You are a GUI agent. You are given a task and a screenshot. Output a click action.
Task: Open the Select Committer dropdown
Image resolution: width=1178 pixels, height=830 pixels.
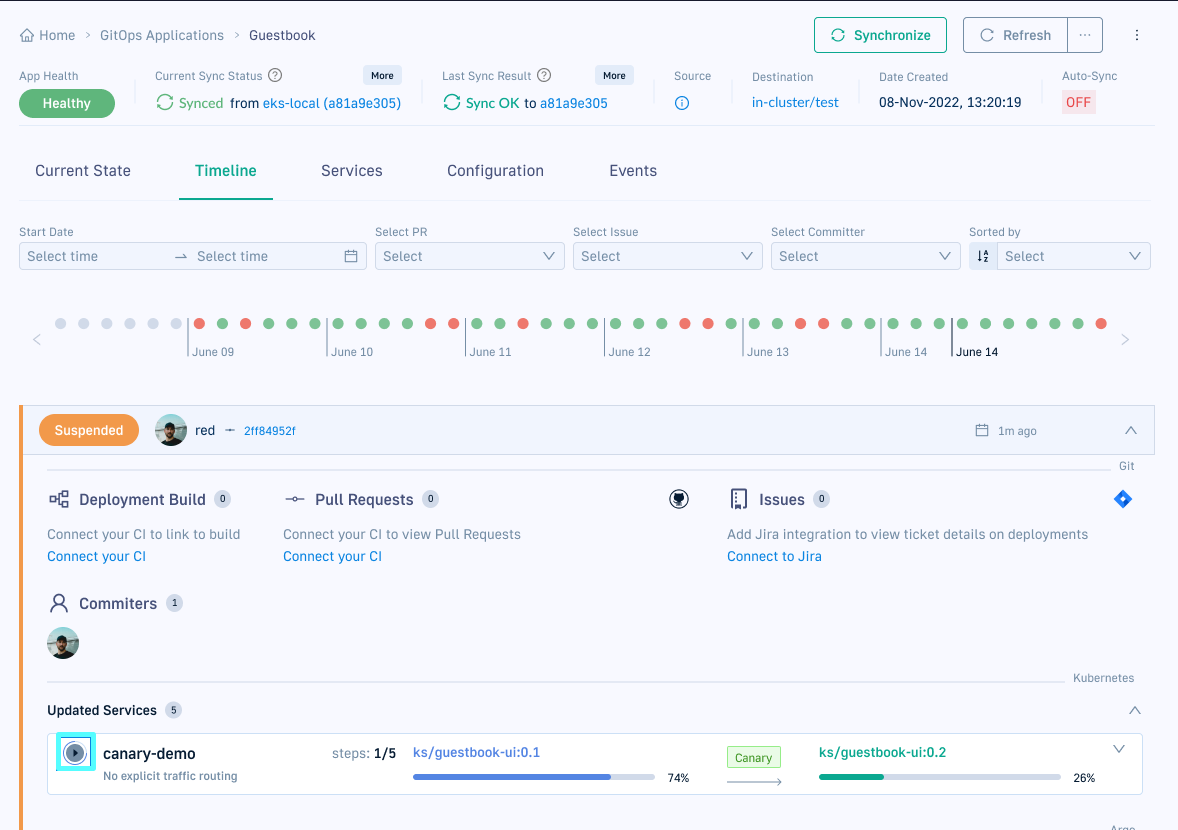click(865, 256)
